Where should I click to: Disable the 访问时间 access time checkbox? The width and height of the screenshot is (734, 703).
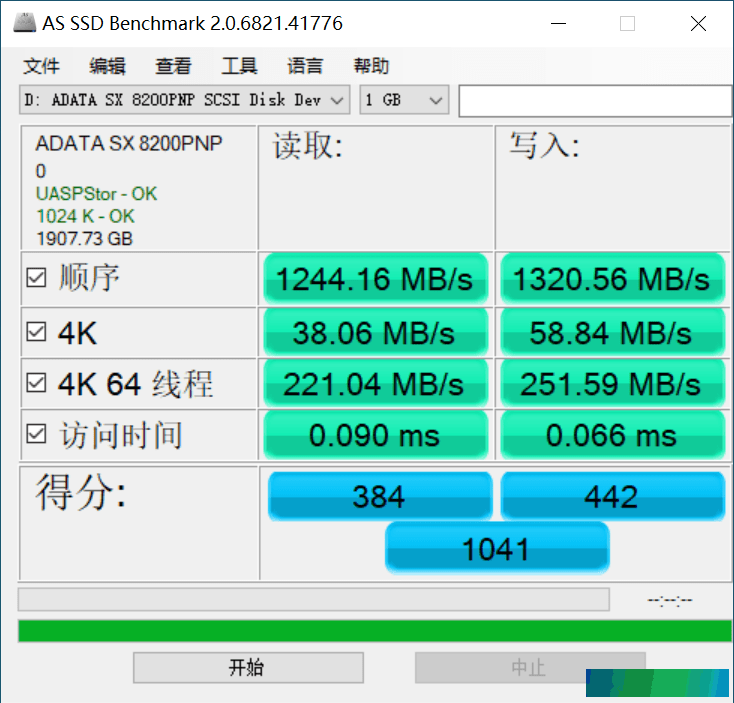click(x=36, y=433)
